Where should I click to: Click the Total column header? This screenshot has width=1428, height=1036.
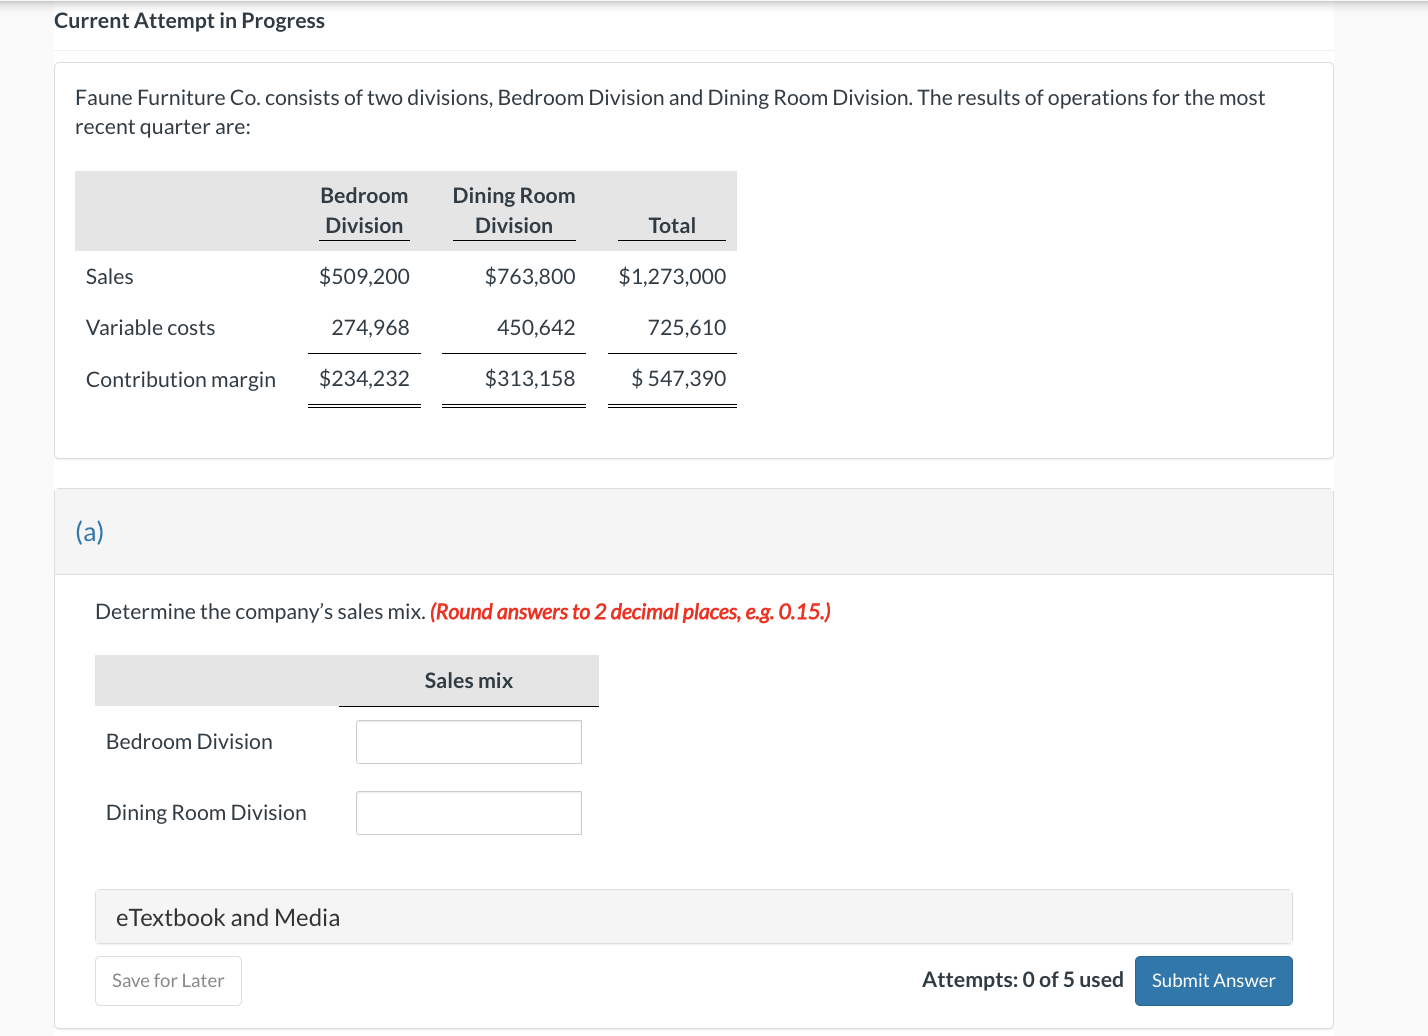tap(672, 226)
